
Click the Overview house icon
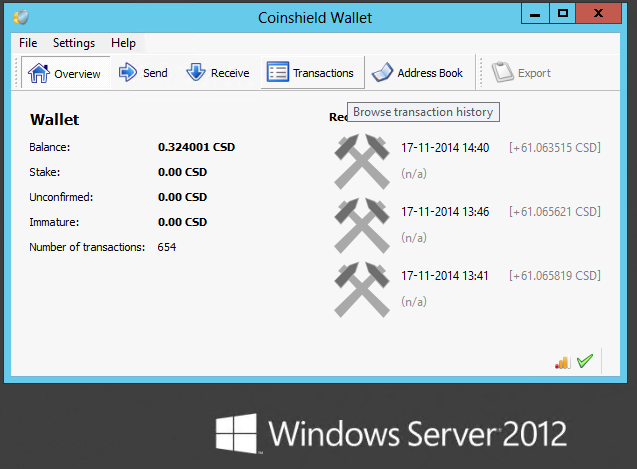coord(39,73)
